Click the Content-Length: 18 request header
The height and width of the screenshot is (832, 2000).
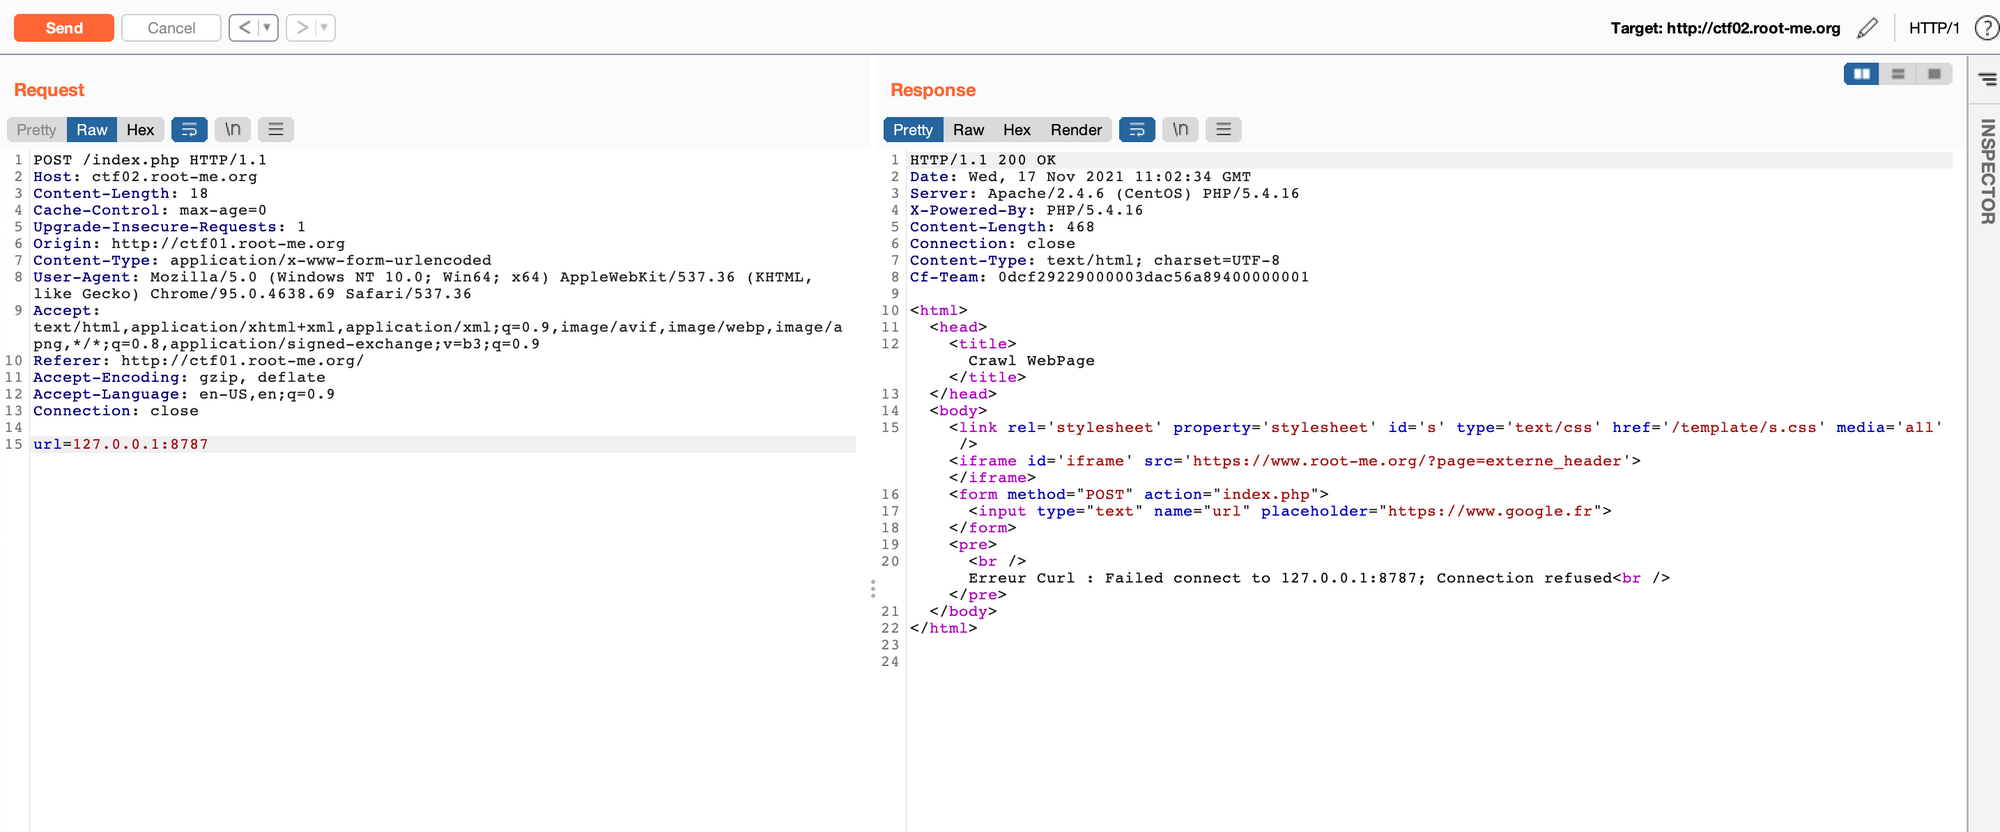coord(121,194)
